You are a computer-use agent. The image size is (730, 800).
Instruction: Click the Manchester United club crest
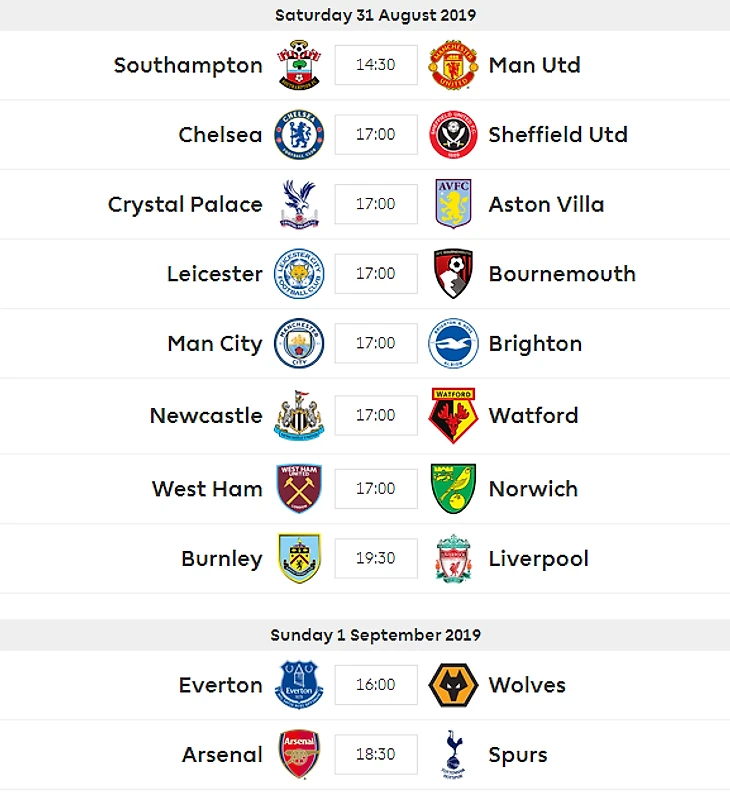tap(453, 65)
